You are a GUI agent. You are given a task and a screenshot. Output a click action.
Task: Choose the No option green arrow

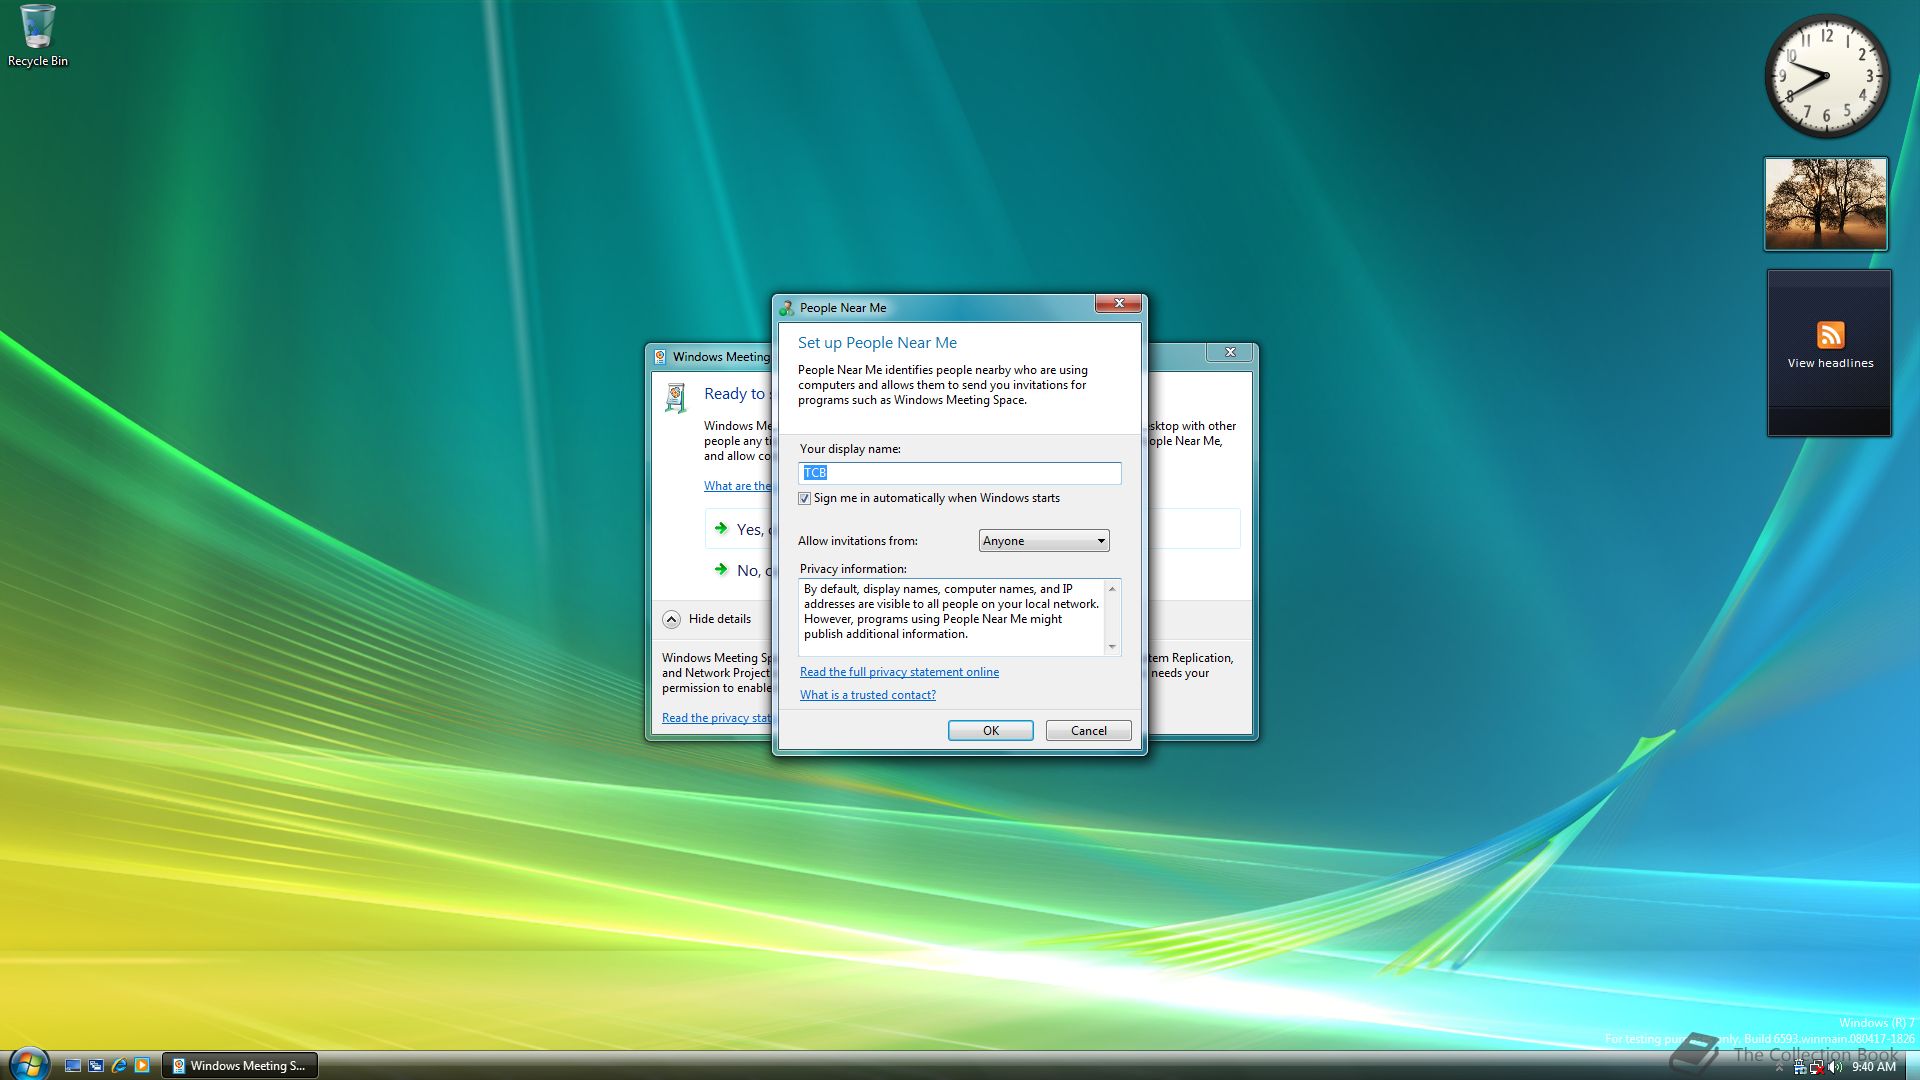(721, 569)
